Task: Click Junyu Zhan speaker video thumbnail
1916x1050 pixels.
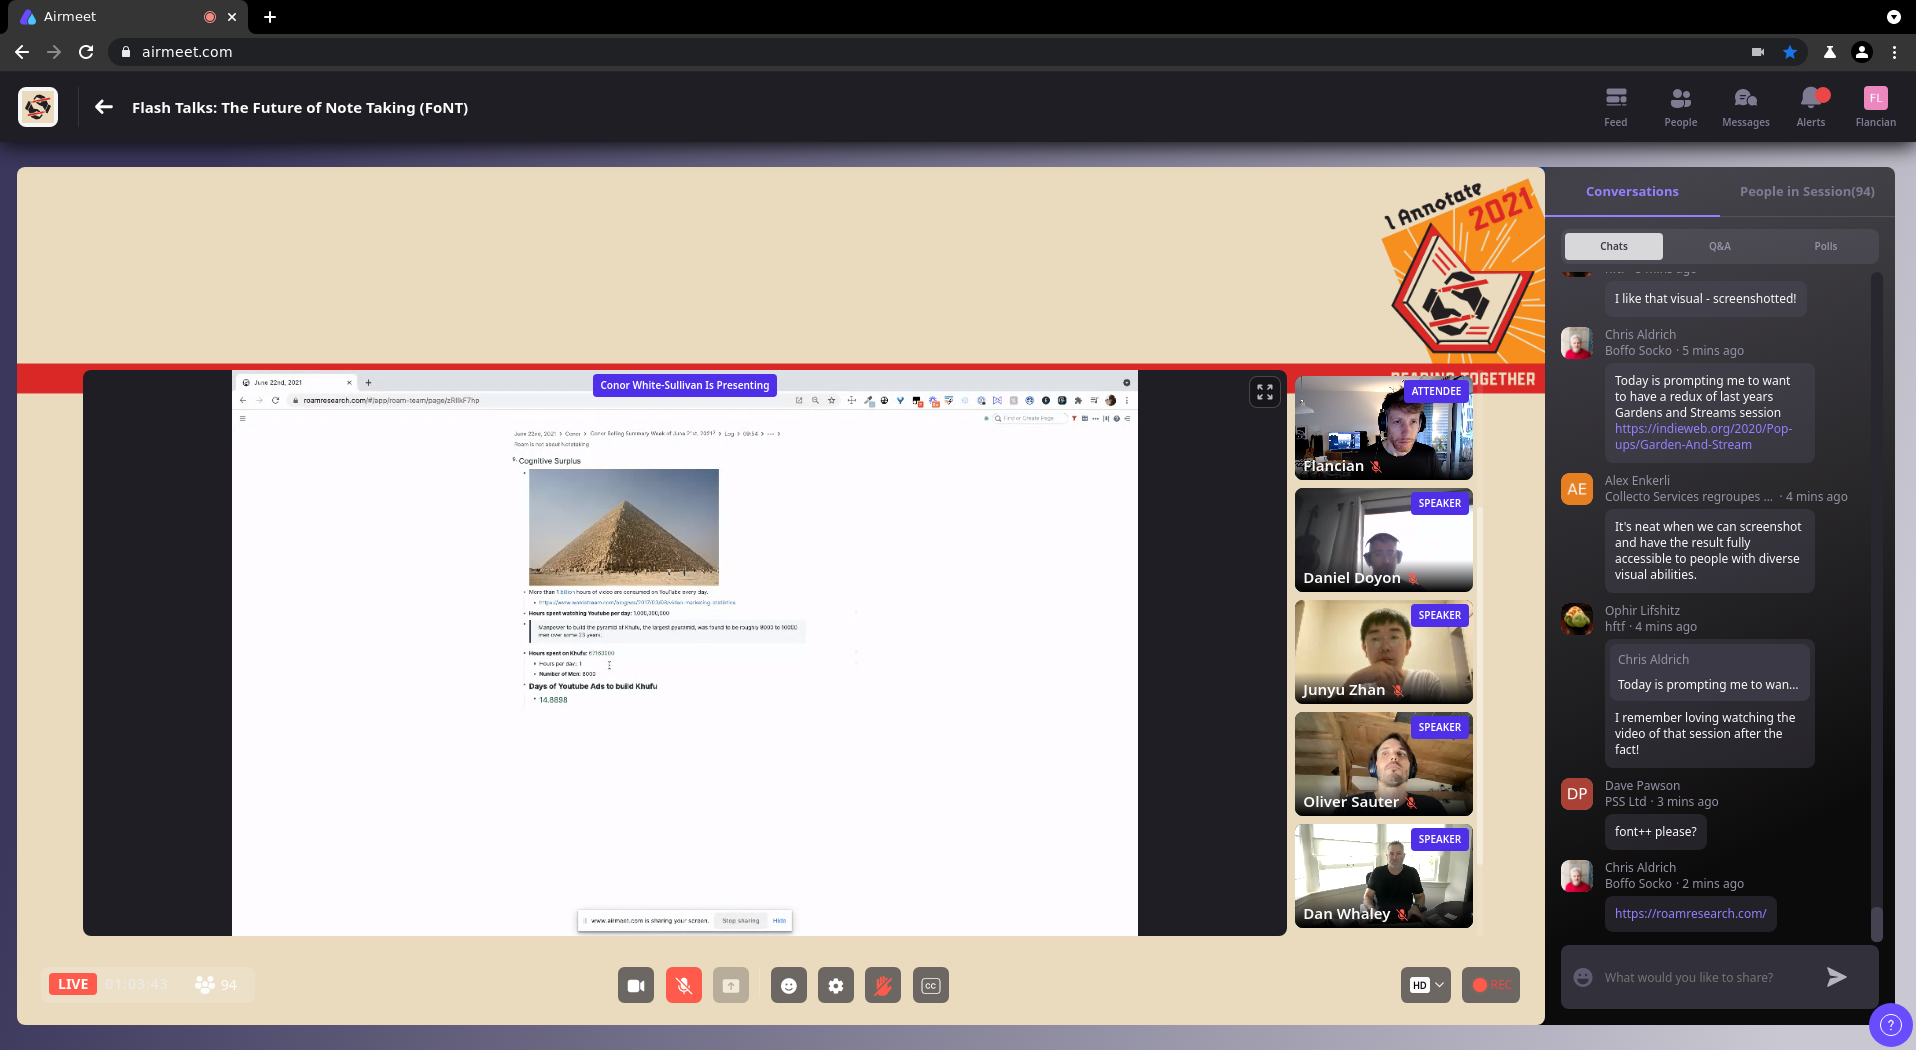Action: [x=1384, y=652]
